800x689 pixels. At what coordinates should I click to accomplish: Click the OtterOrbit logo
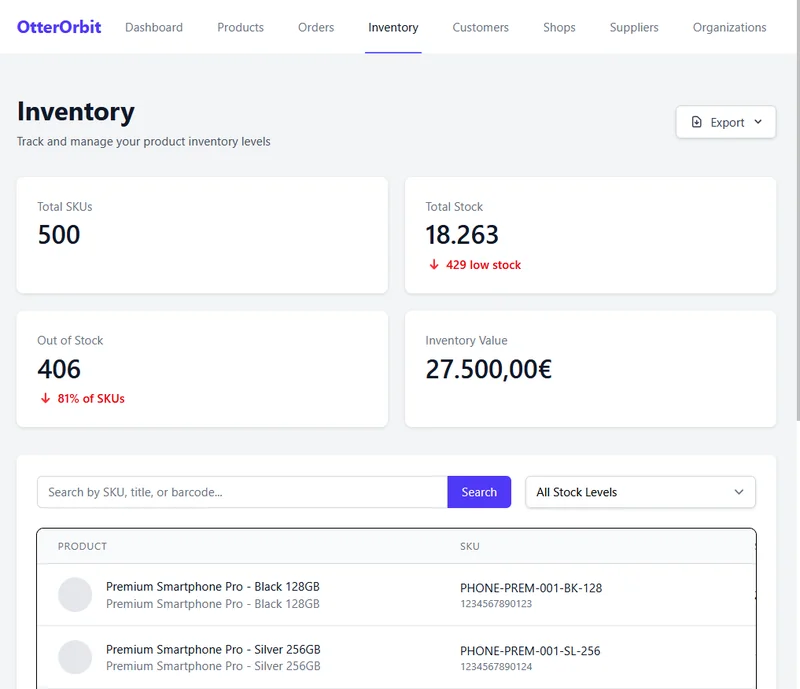point(59,27)
